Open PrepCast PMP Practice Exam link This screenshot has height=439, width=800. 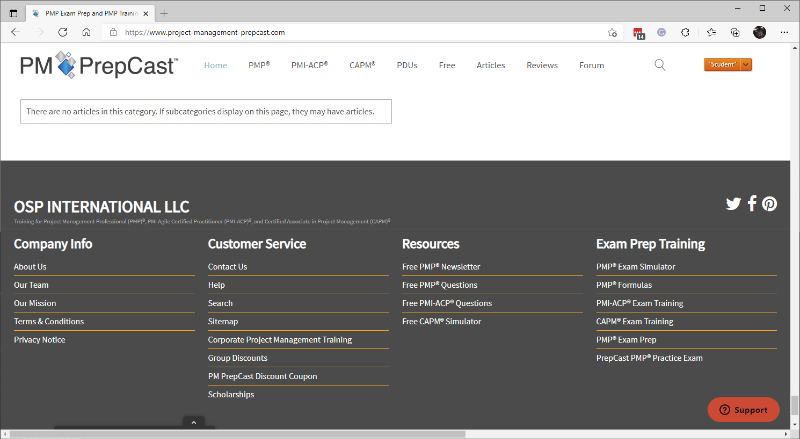pyautogui.click(x=649, y=358)
